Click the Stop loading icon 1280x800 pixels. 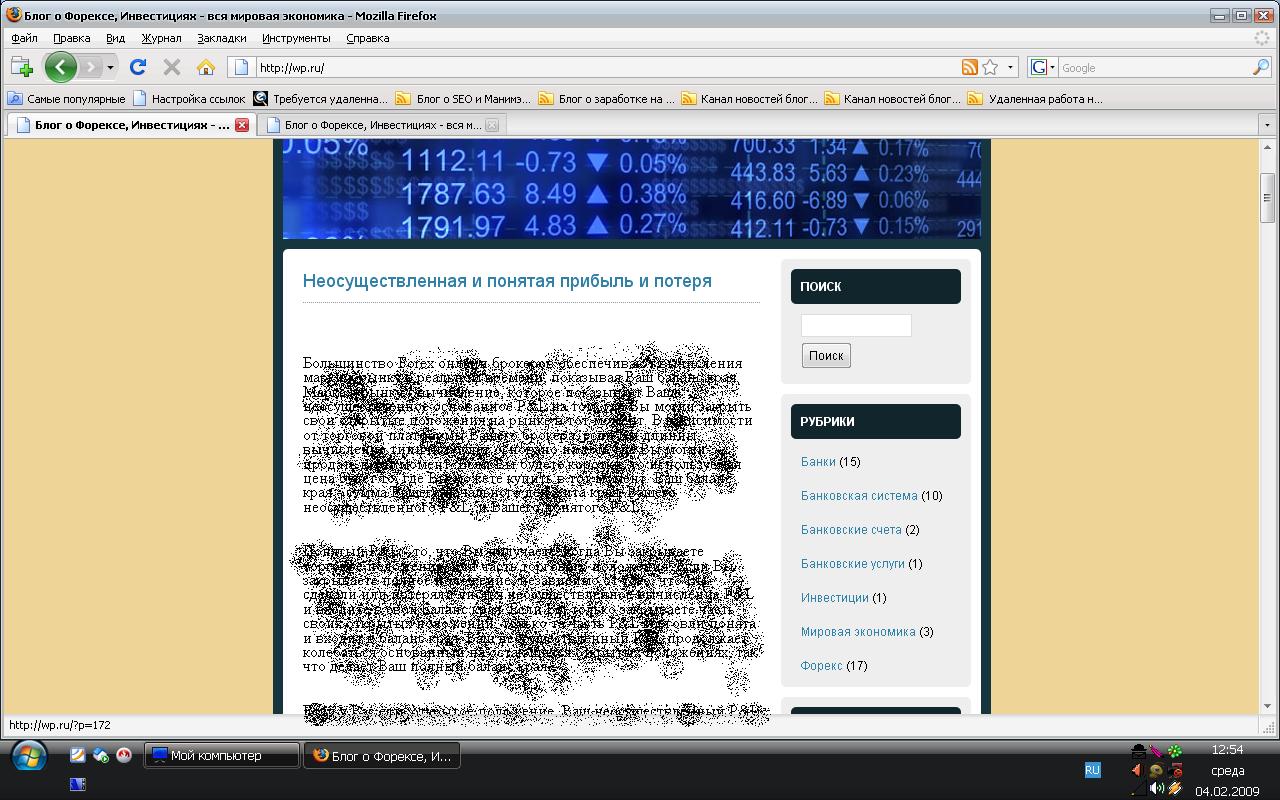pos(172,67)
